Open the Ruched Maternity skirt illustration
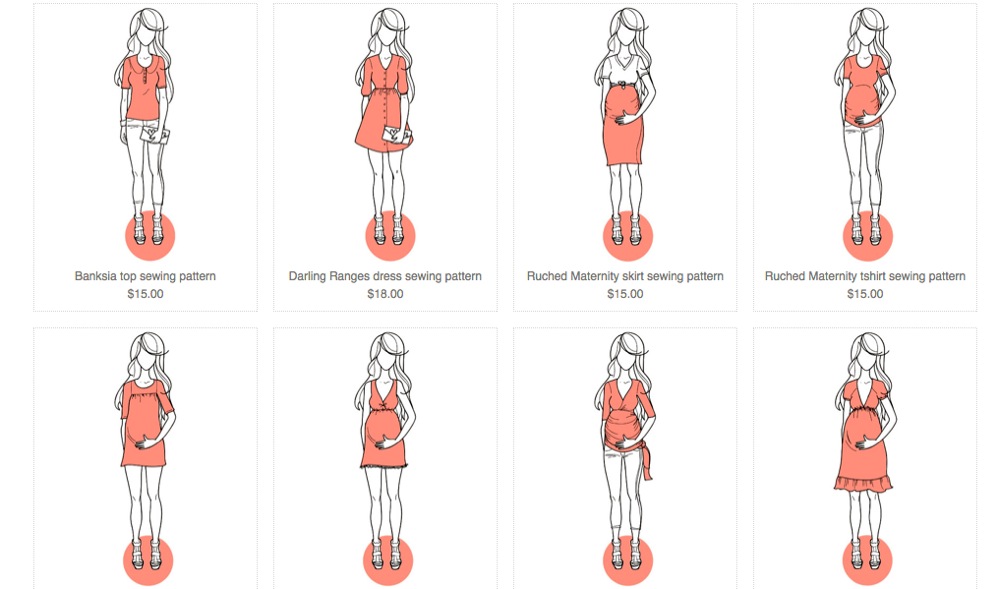 [x=625, y=134]
